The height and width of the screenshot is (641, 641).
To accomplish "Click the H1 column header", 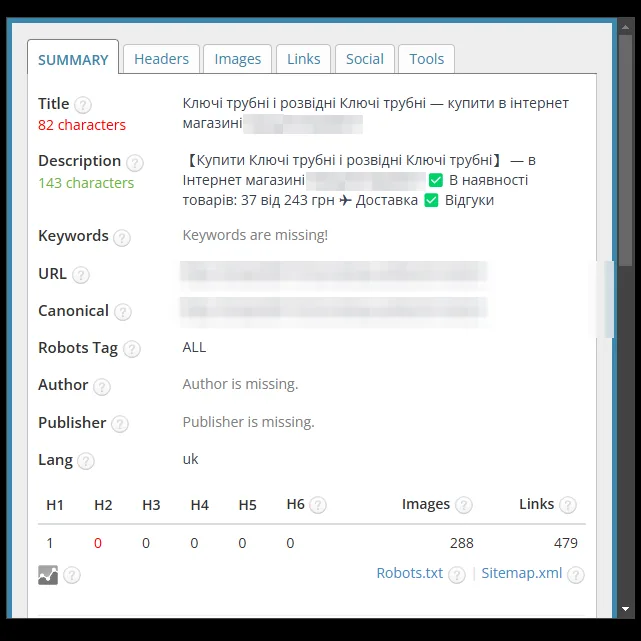I will pyautogui.click(x=55, y=505).
